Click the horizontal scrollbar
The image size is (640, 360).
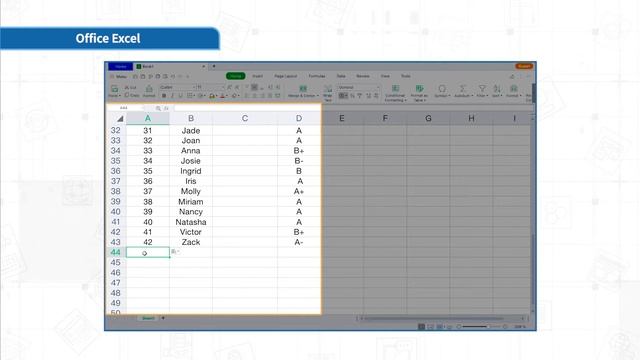click(442, 318)
